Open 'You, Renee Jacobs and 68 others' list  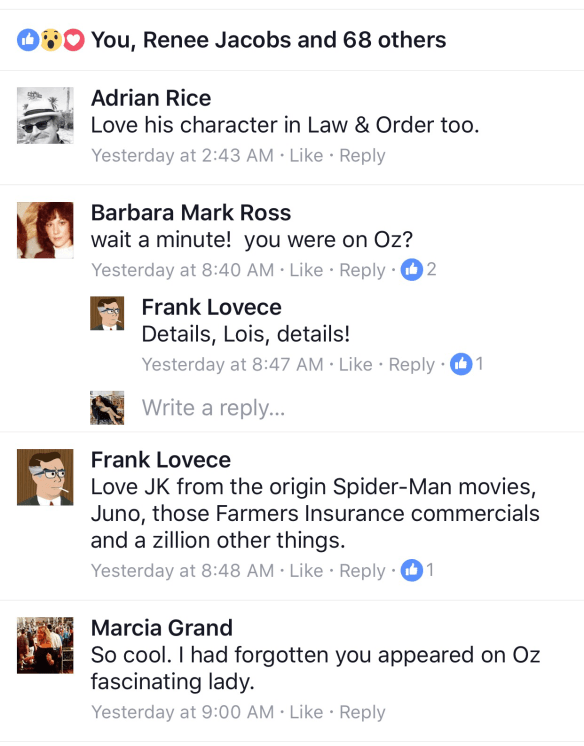(268, 40)
